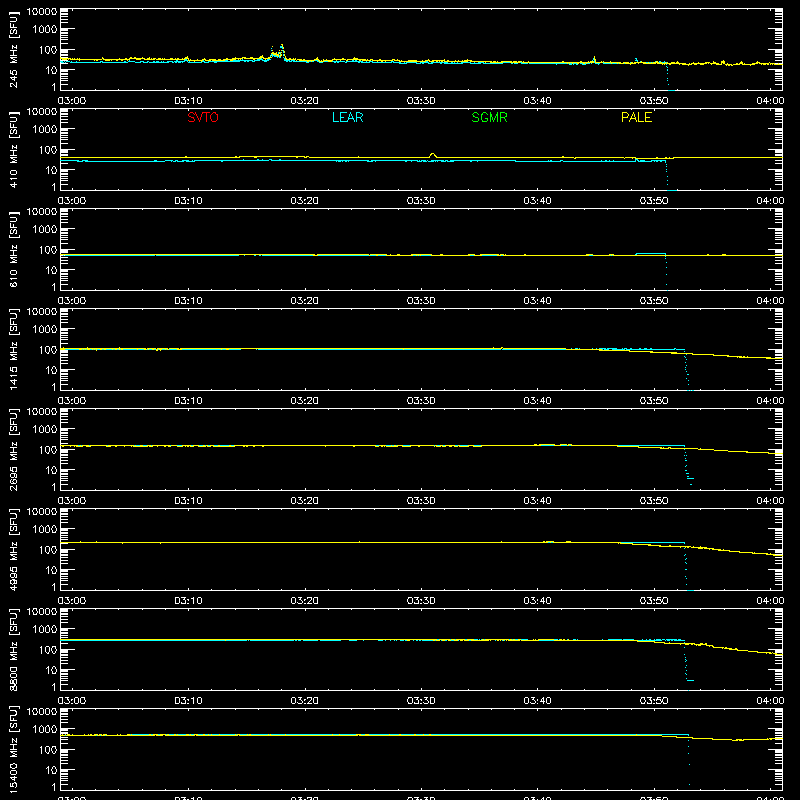Click the small yellow bump in 410 MHz plot
The width and height of the screenshot is (800, 800).
[433, 155]
